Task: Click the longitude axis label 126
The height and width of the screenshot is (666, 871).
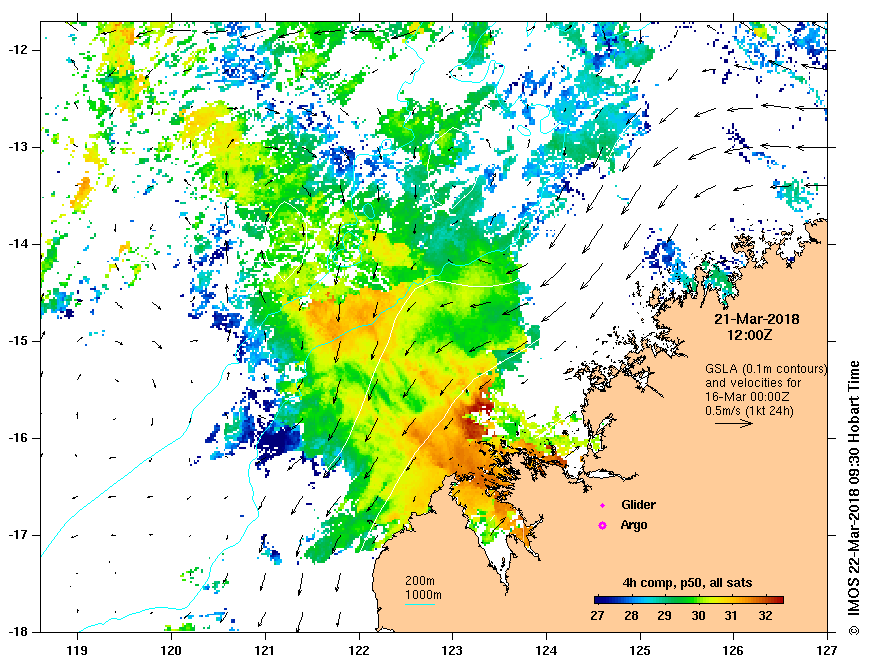Action: tap(734, 650)
